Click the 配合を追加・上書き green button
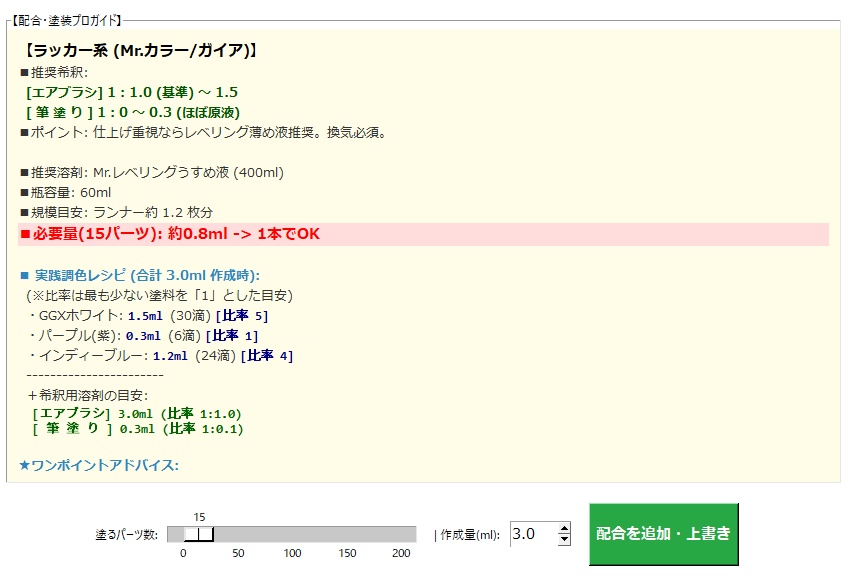 point(663,533)
